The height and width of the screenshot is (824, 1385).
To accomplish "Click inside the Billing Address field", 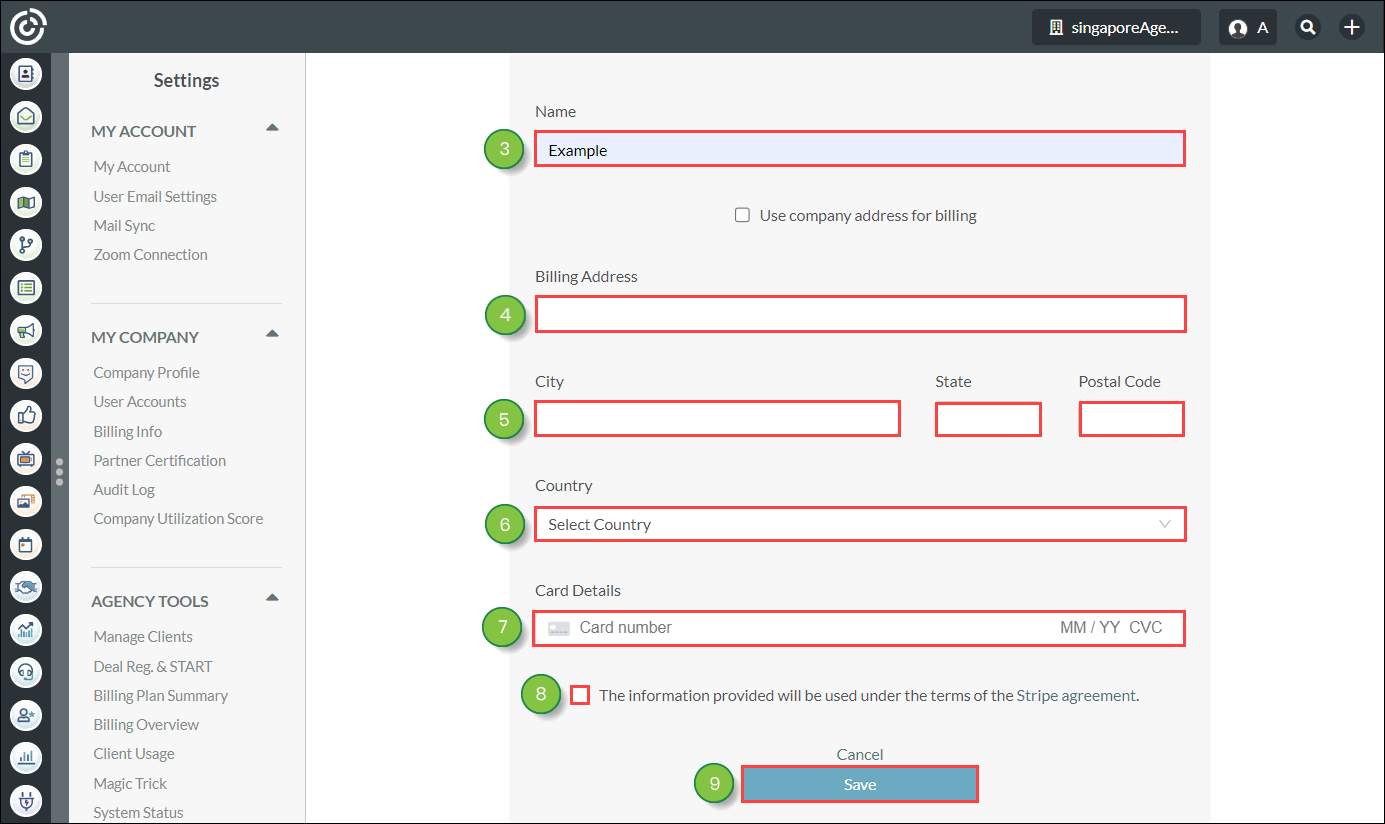I will [859, 314].
